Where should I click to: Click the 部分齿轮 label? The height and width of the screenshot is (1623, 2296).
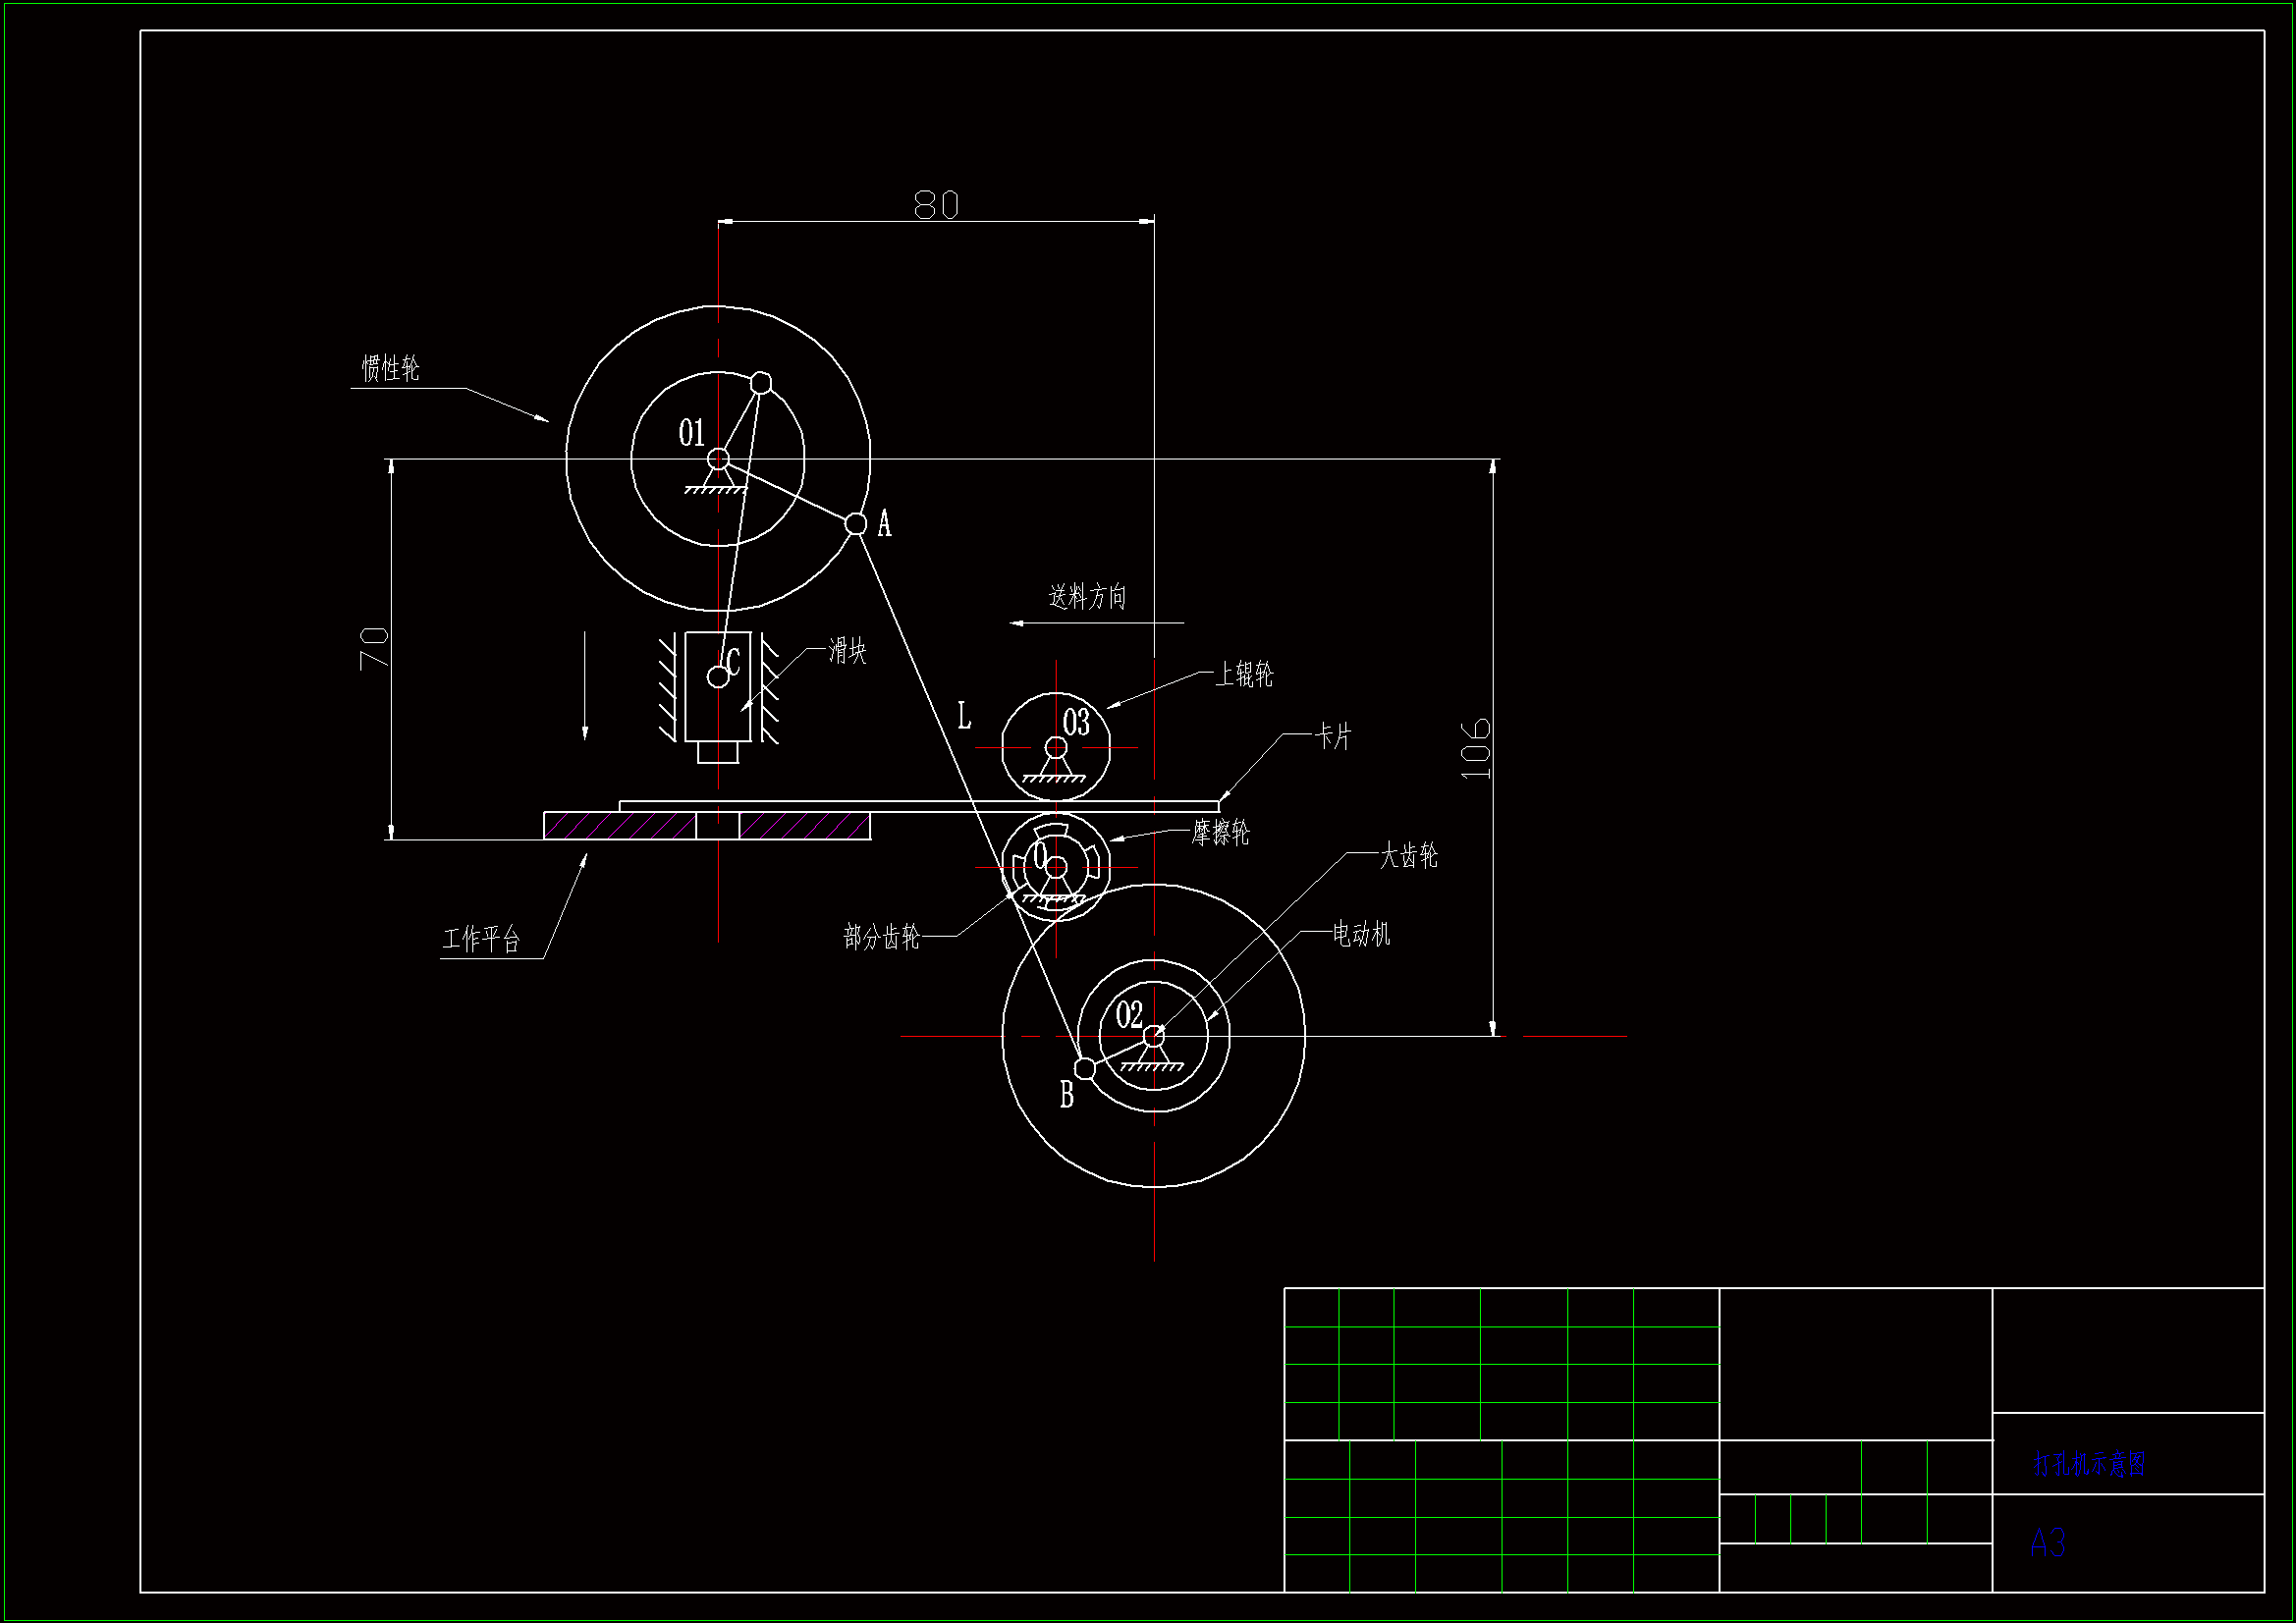881,937
